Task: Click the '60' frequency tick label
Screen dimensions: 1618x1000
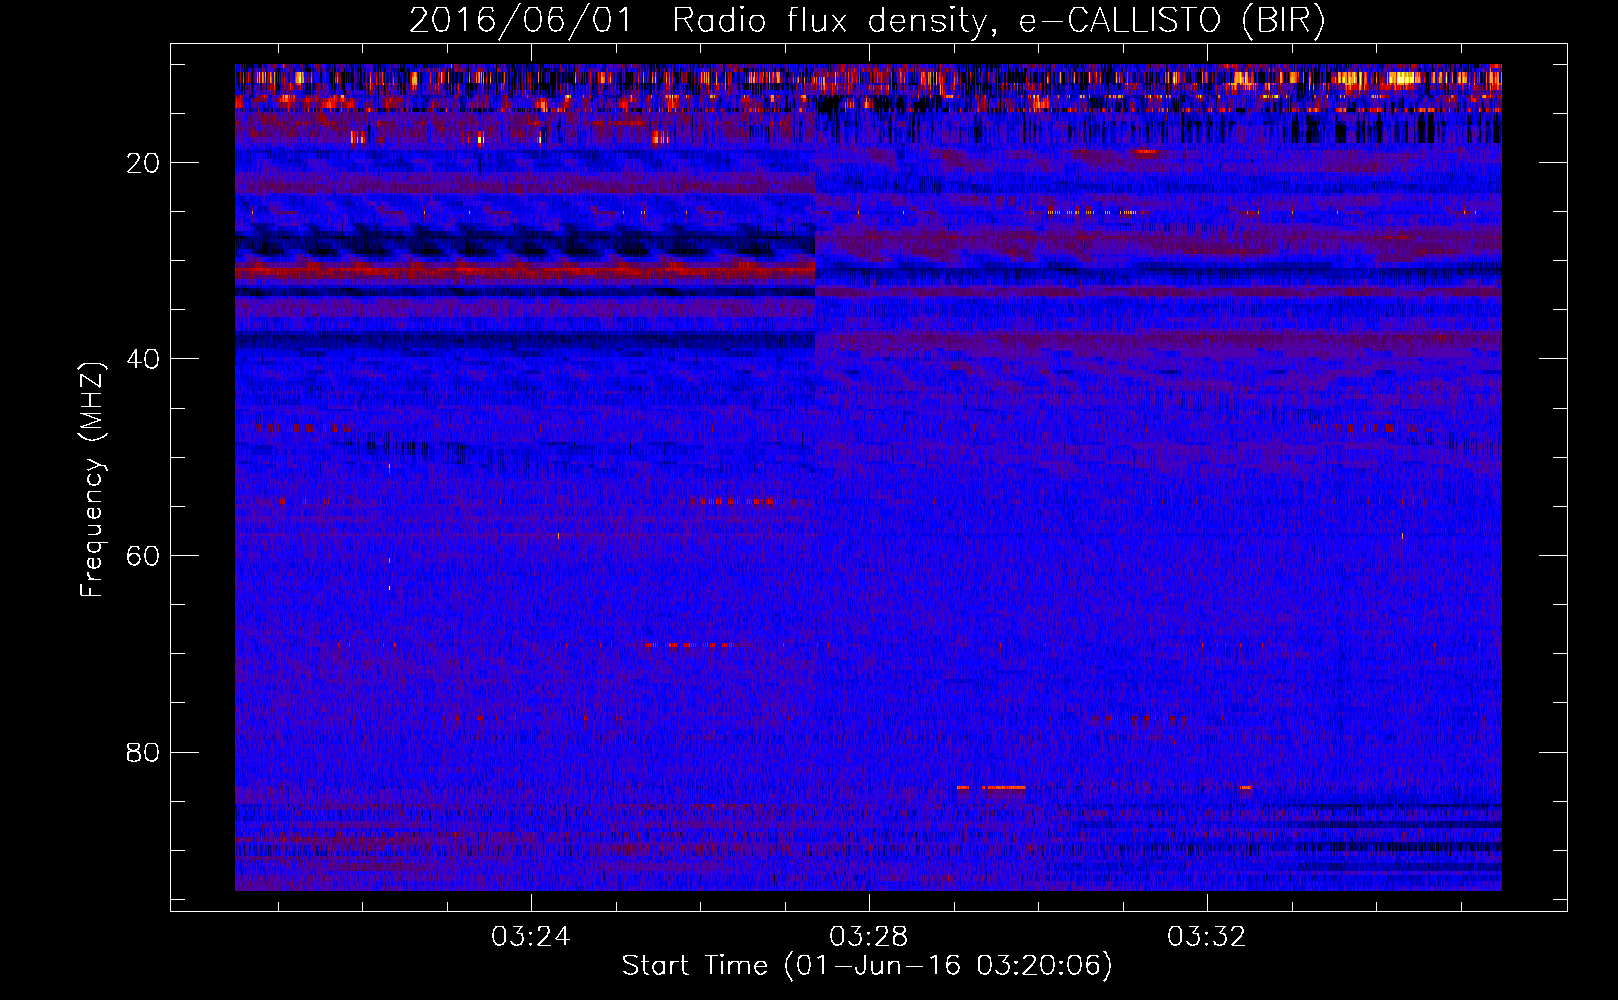Action: click(143, 556)
